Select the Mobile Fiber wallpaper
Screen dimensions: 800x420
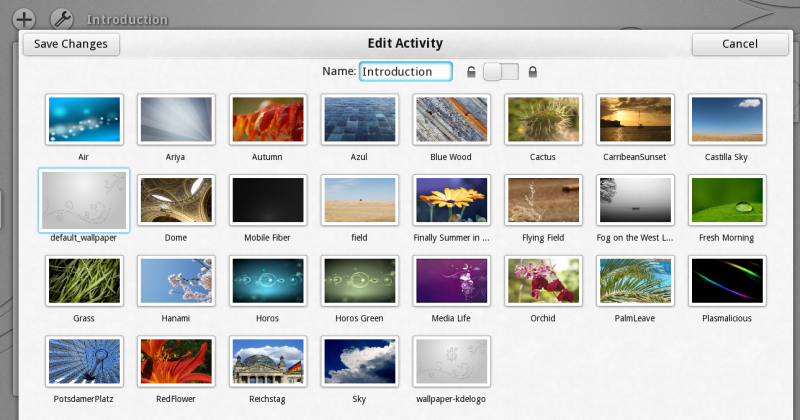(268, 200)
